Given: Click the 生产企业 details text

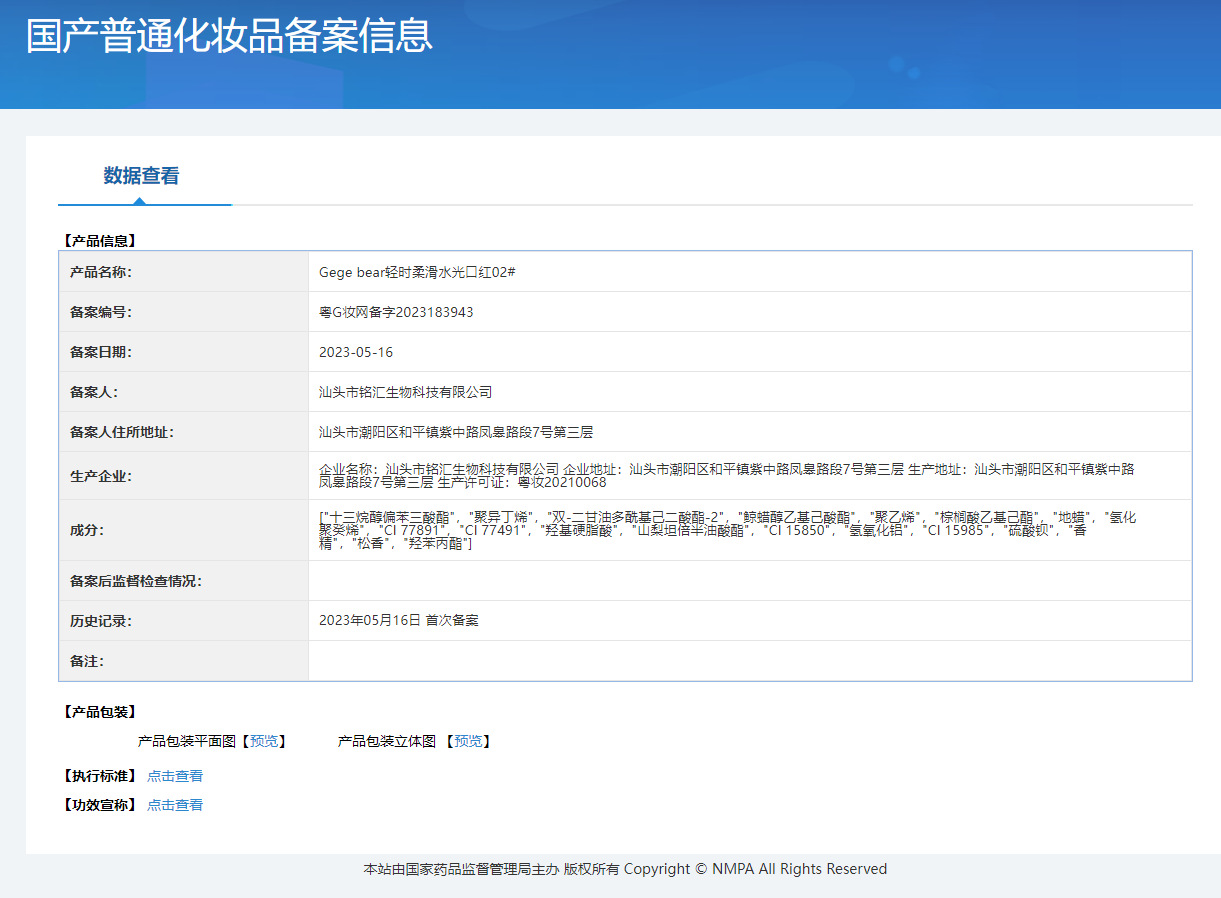Looking at the screenshot, I should click(x=726, y=475).
